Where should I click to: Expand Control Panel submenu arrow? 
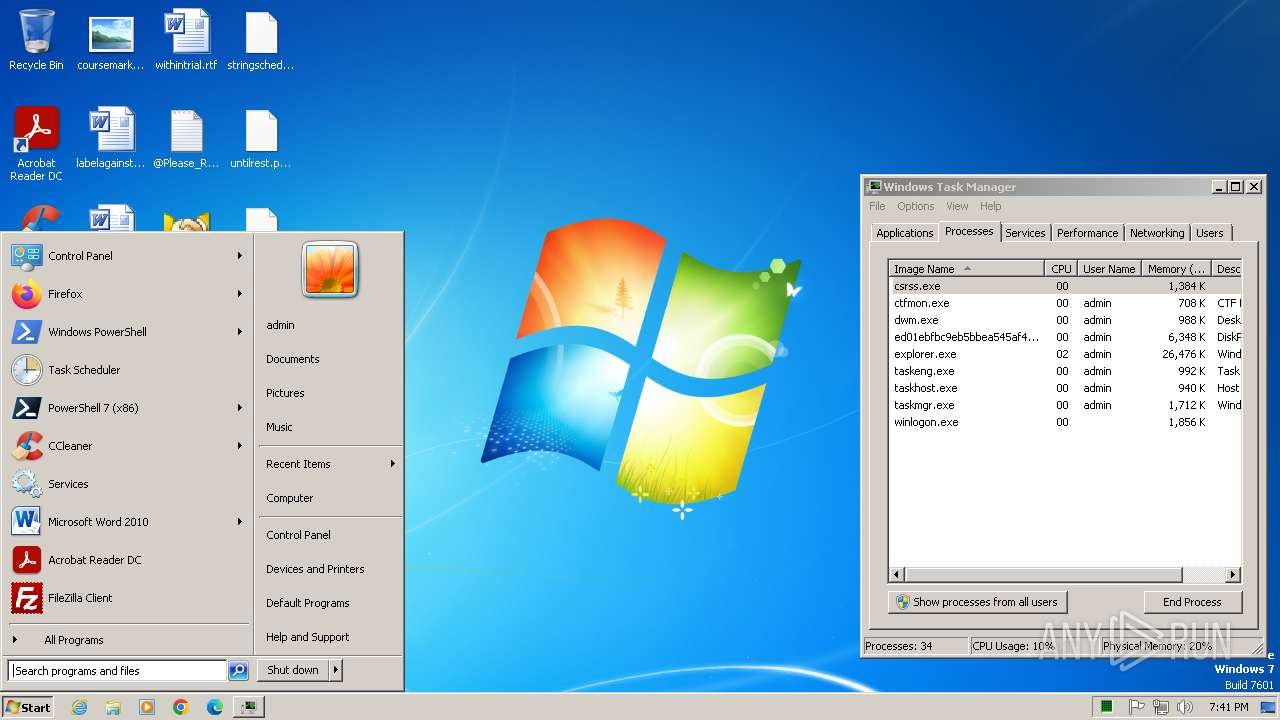240,256
